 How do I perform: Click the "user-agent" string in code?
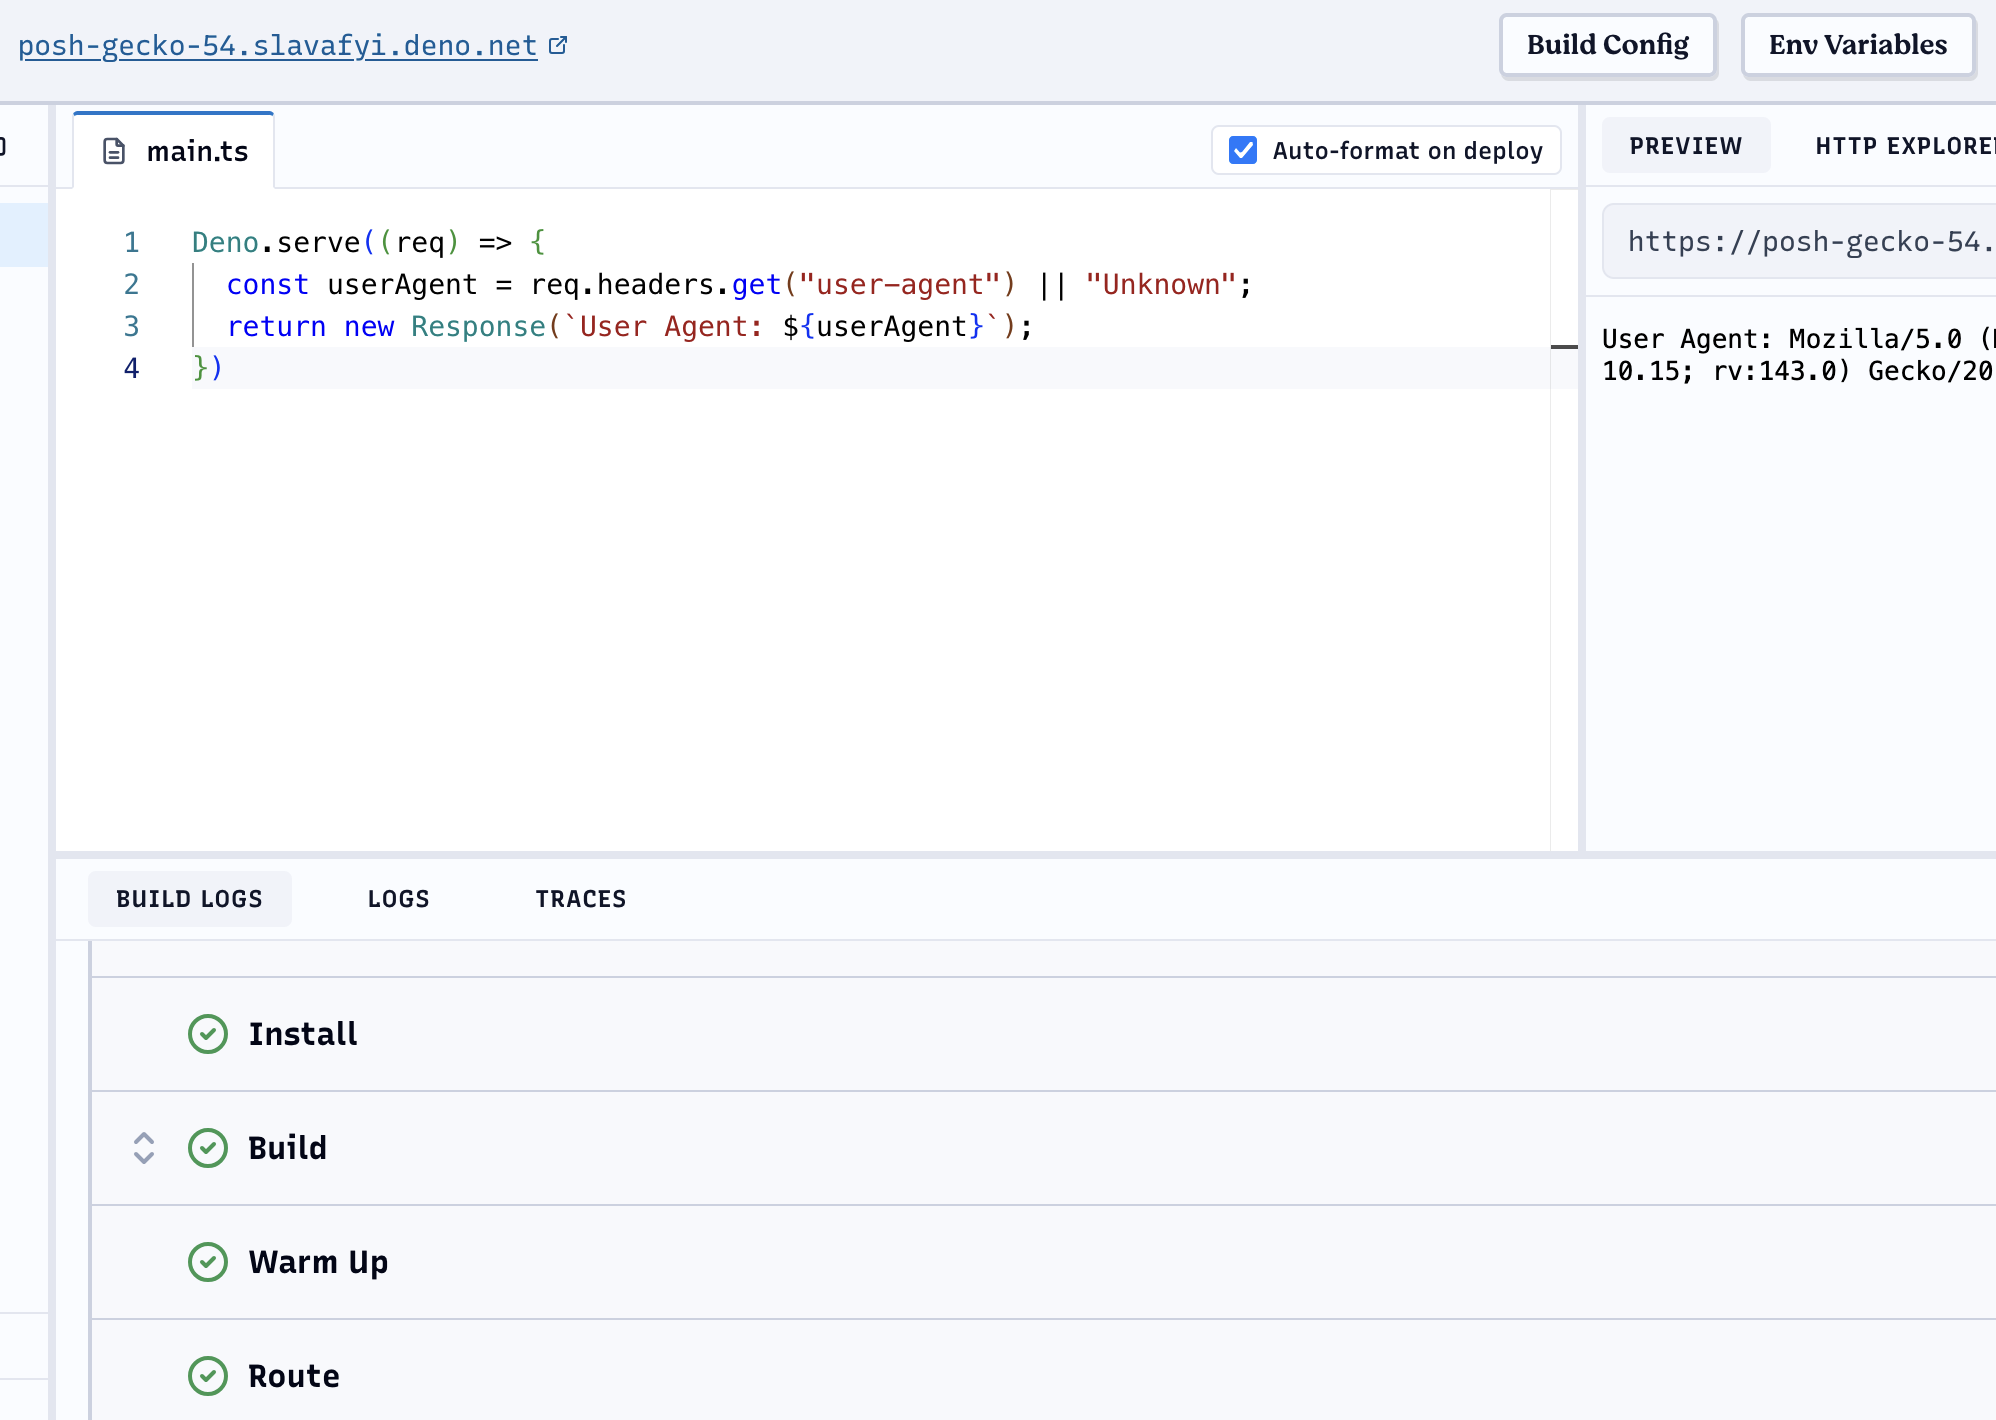[x=900, y=284]
